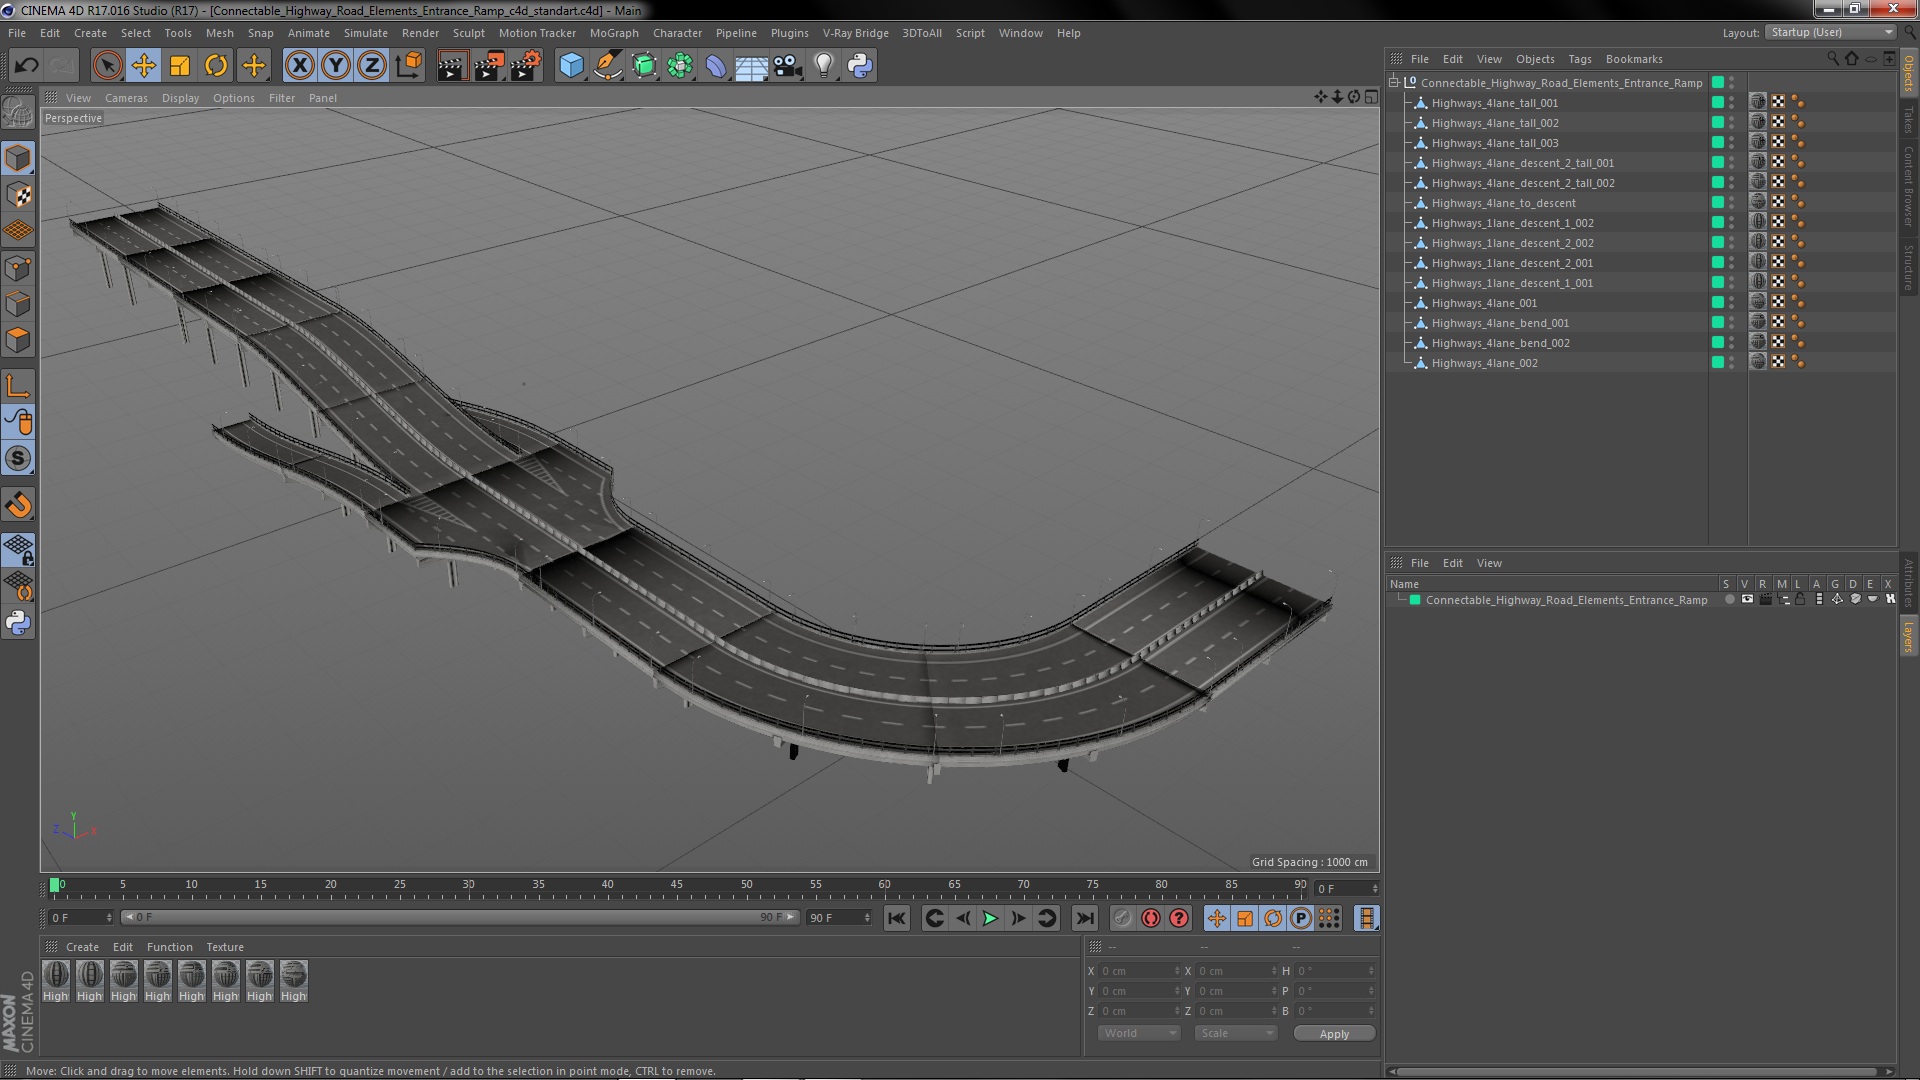Image resolution: width=1920 pixels, height=1080 pixels.
Task: Toggle X-axis lock button
Action: coord(299,66)
